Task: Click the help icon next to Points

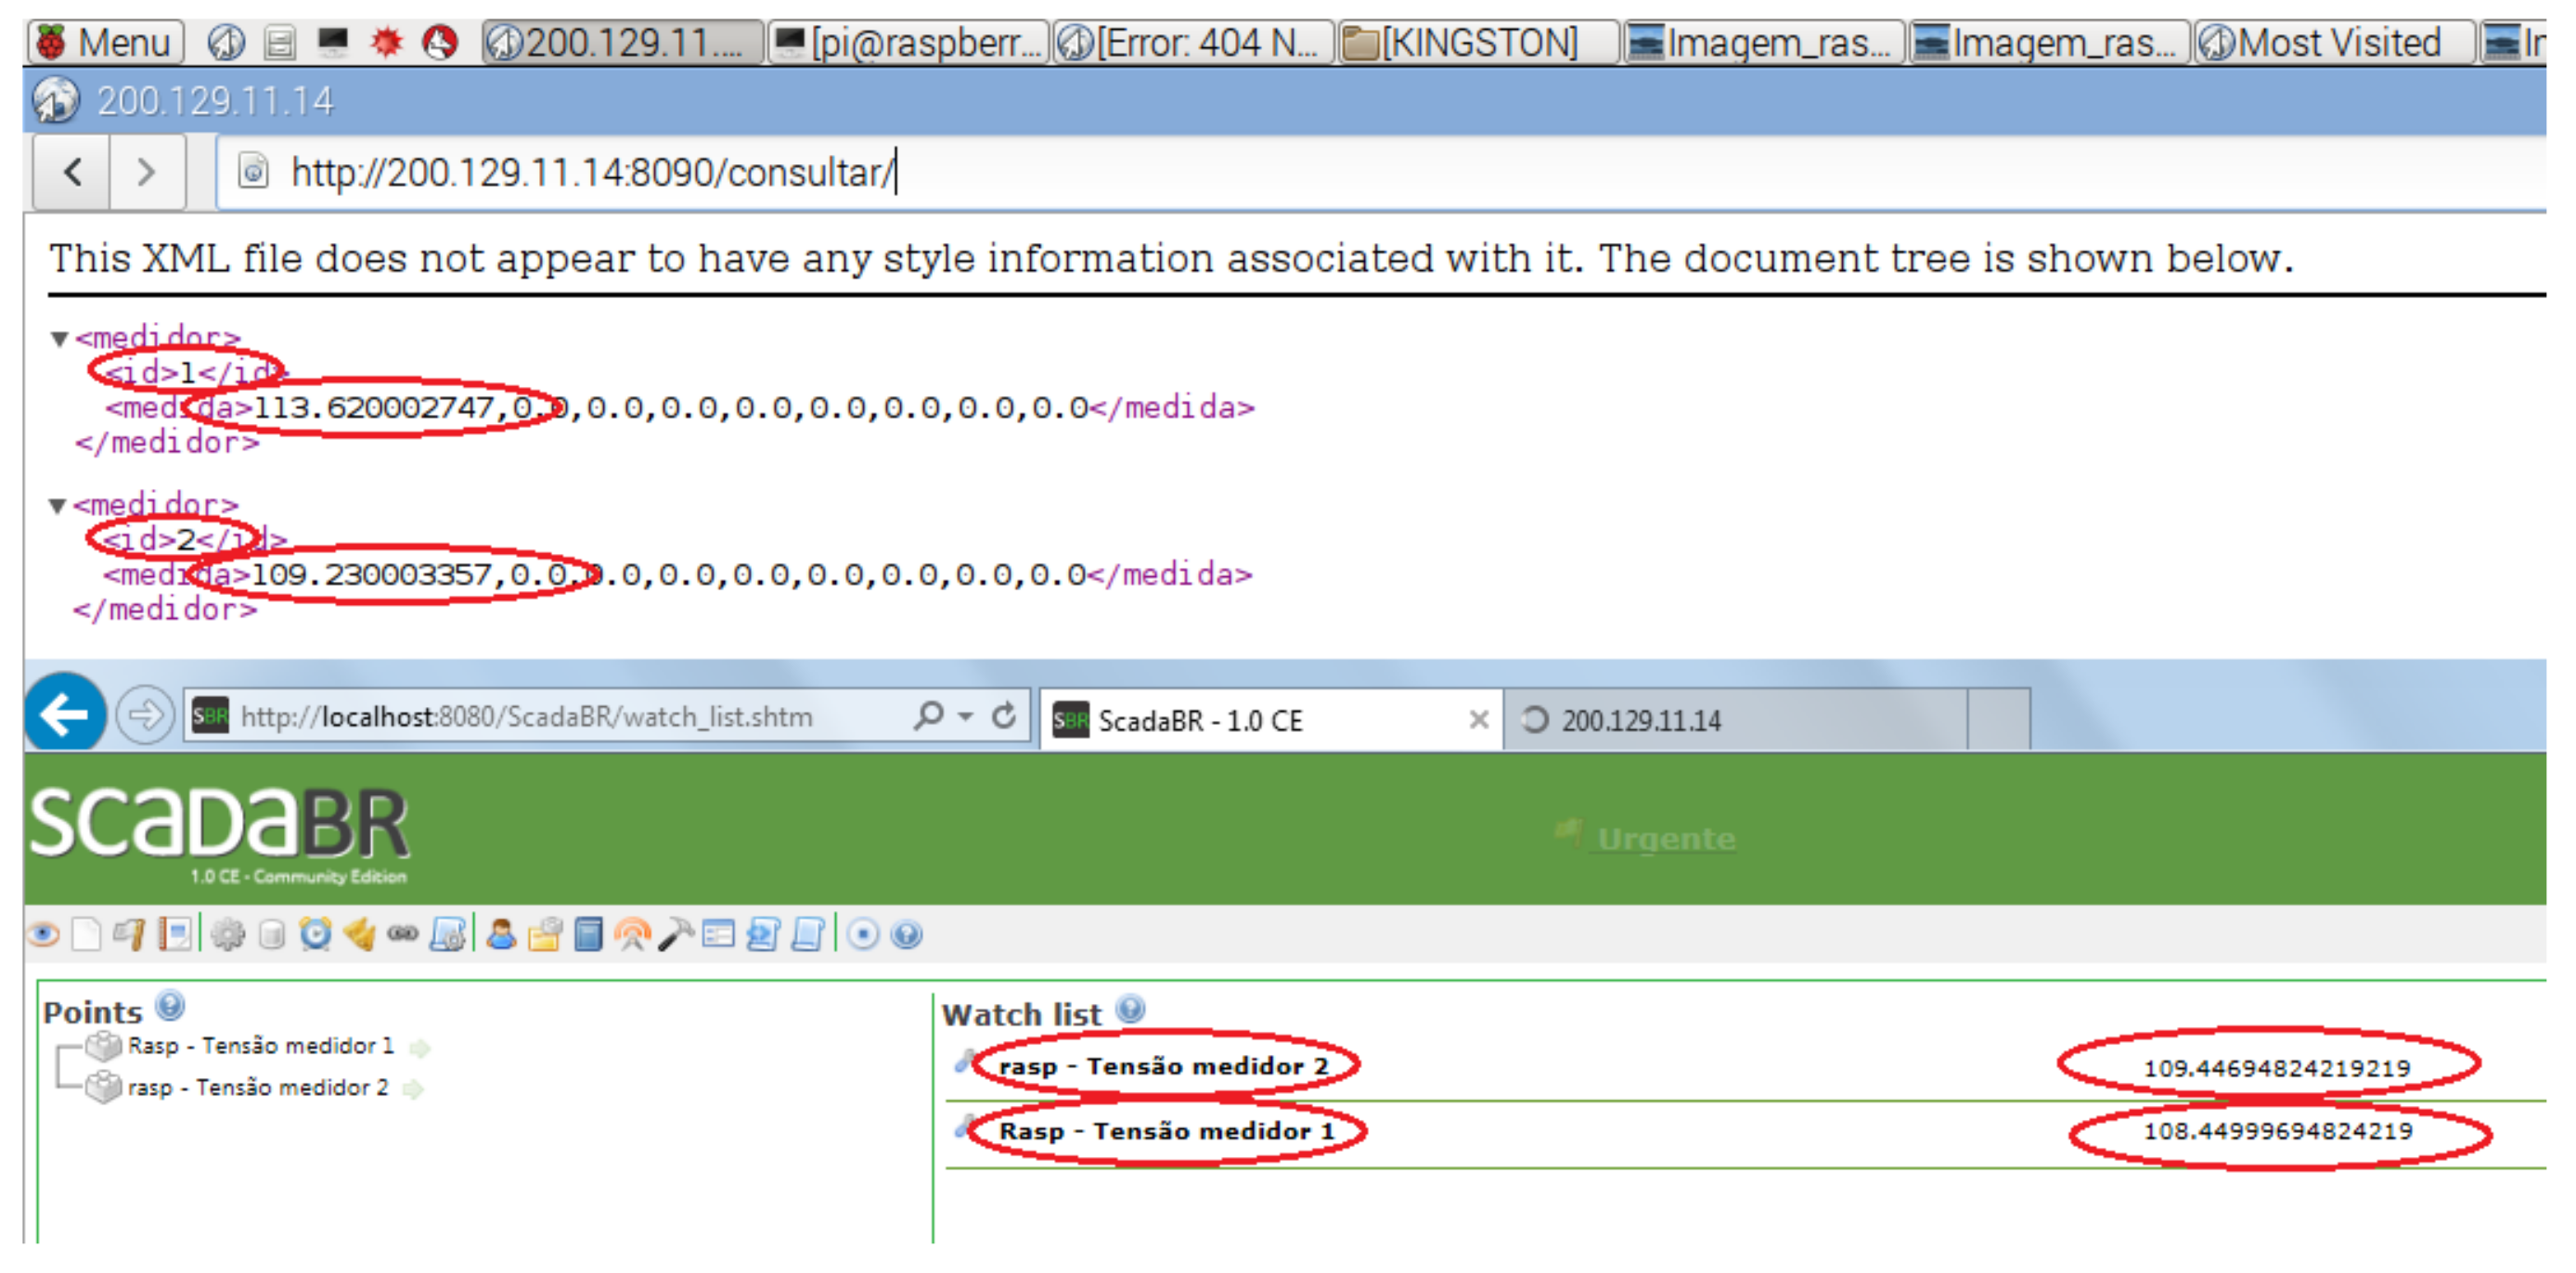Action: pyautogui.click(x=171, y=1006)
